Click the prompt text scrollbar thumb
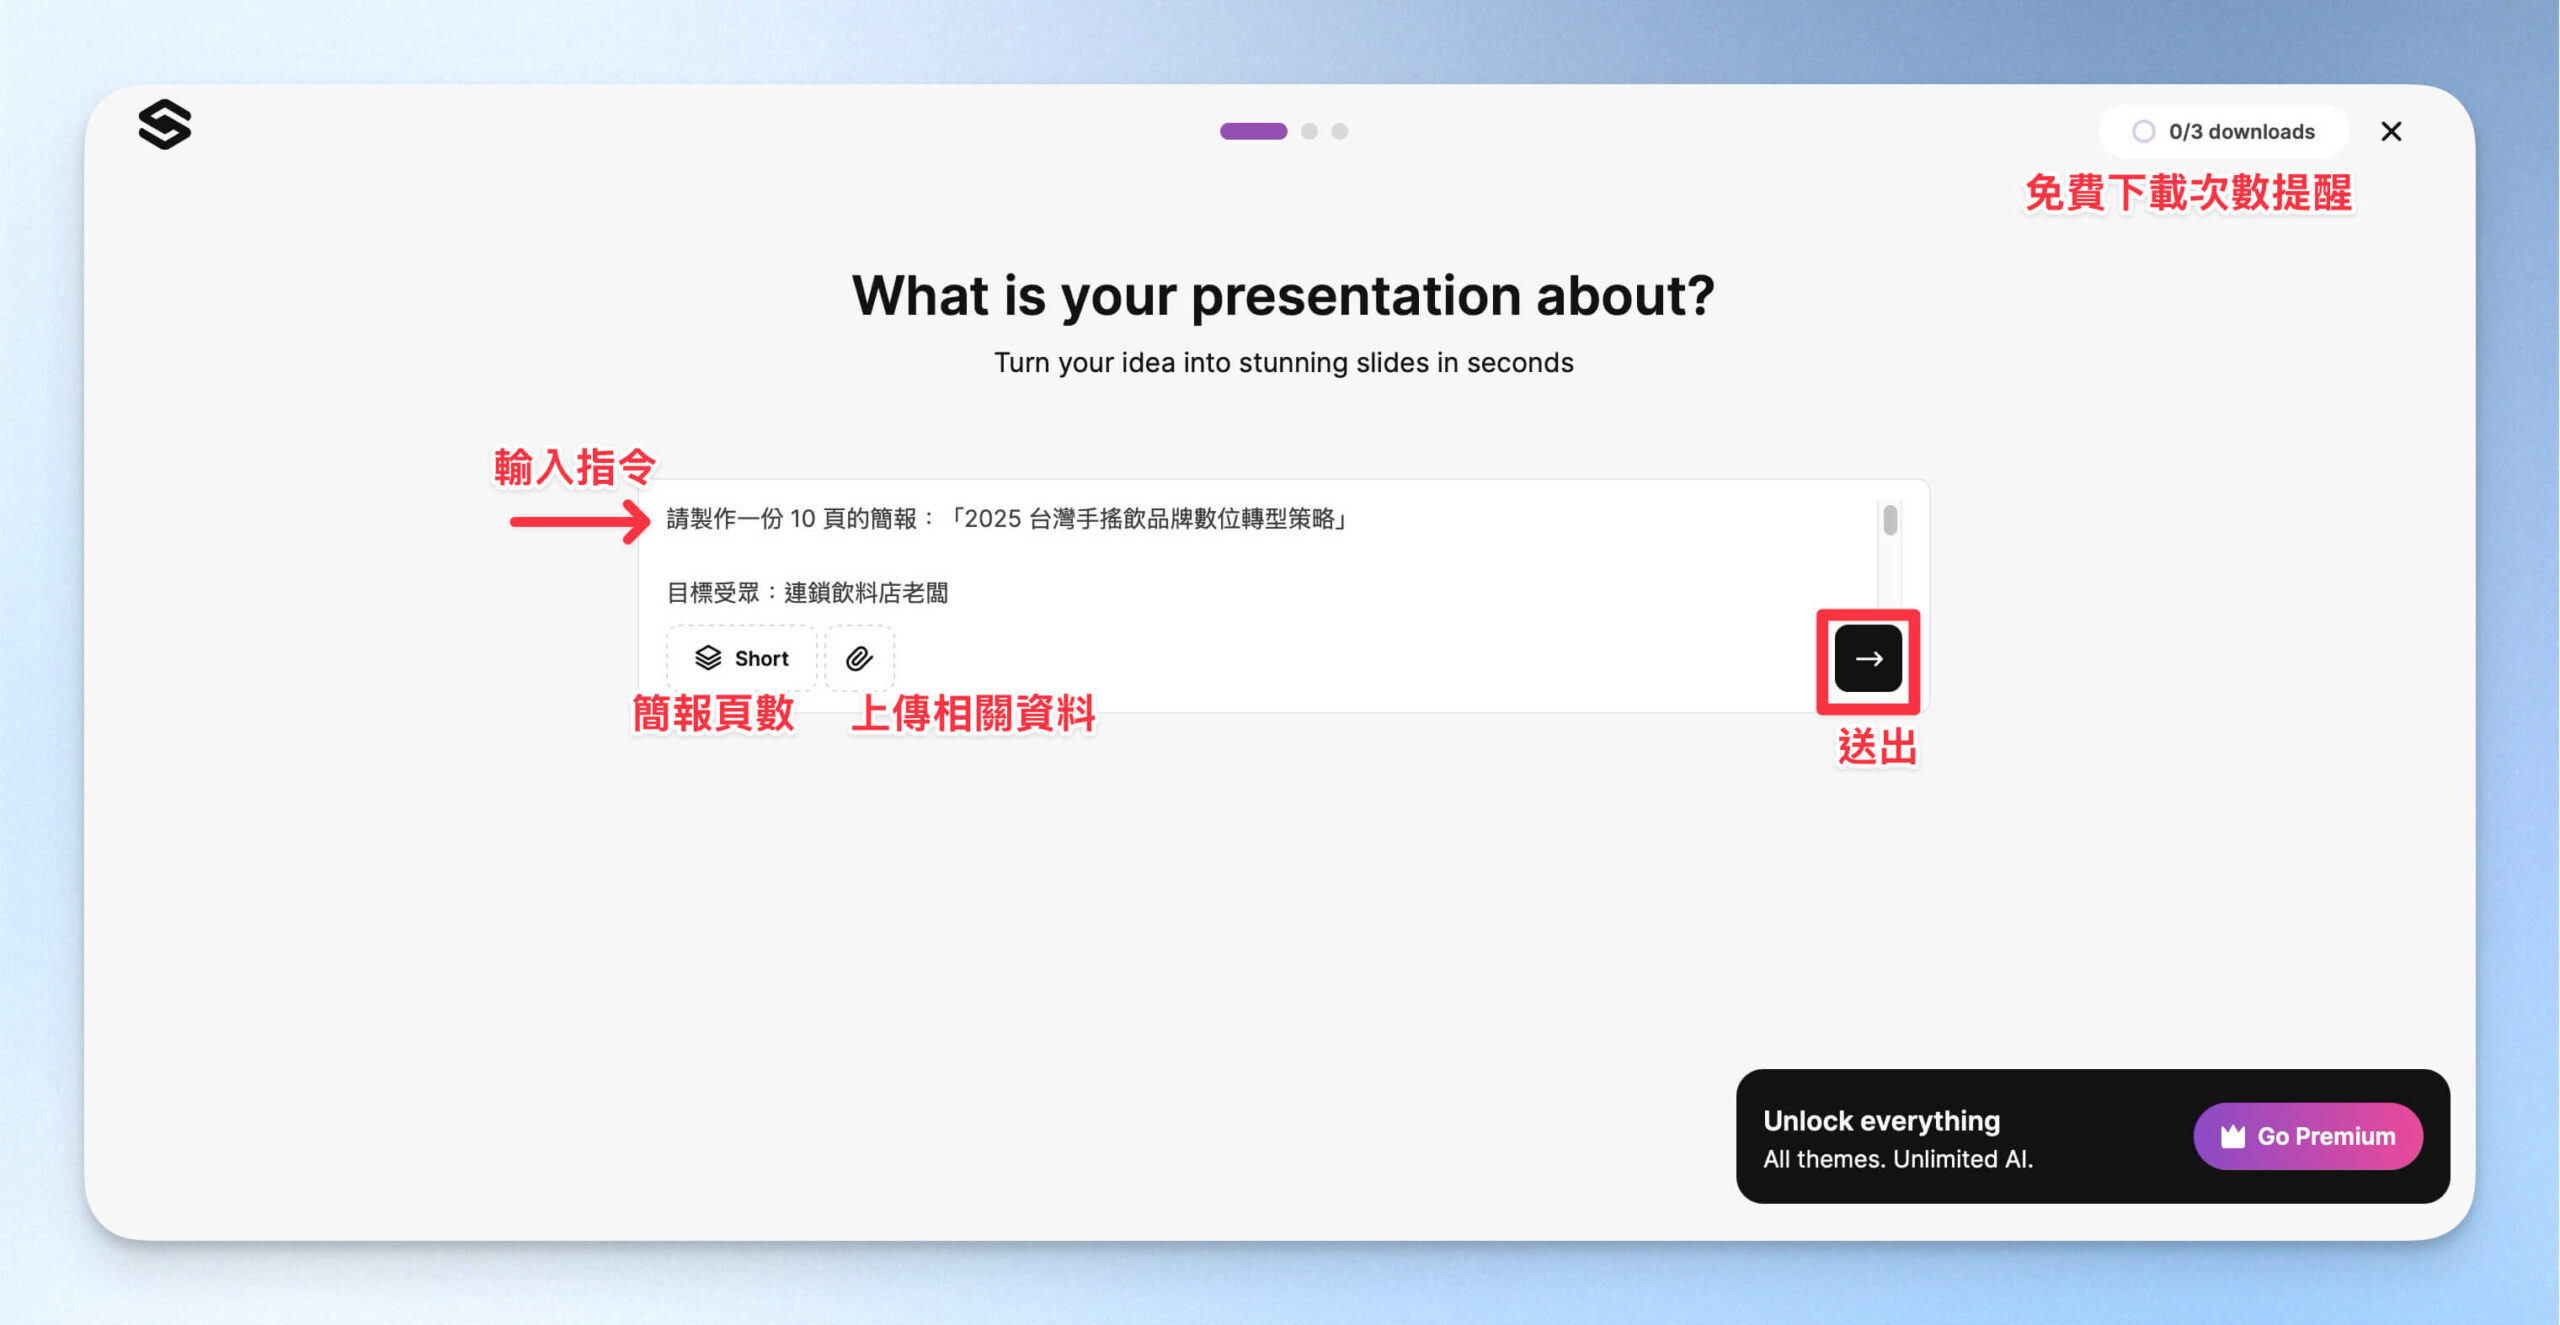 point(1889,520)
